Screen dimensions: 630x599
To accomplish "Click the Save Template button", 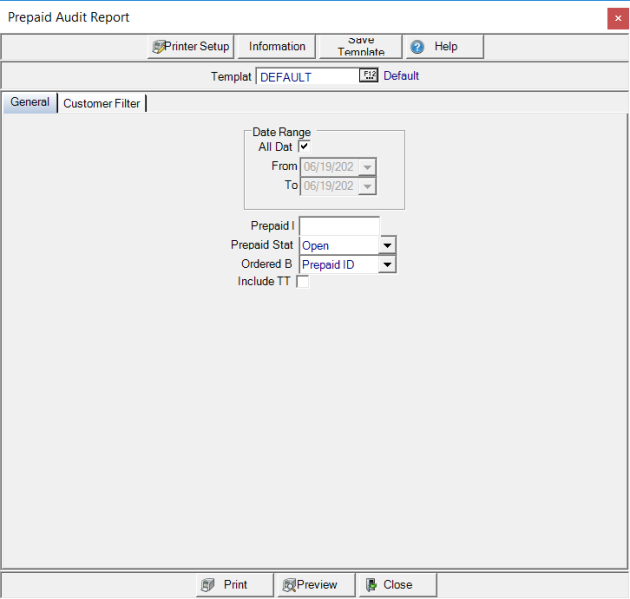I will (x=360, y=46).
